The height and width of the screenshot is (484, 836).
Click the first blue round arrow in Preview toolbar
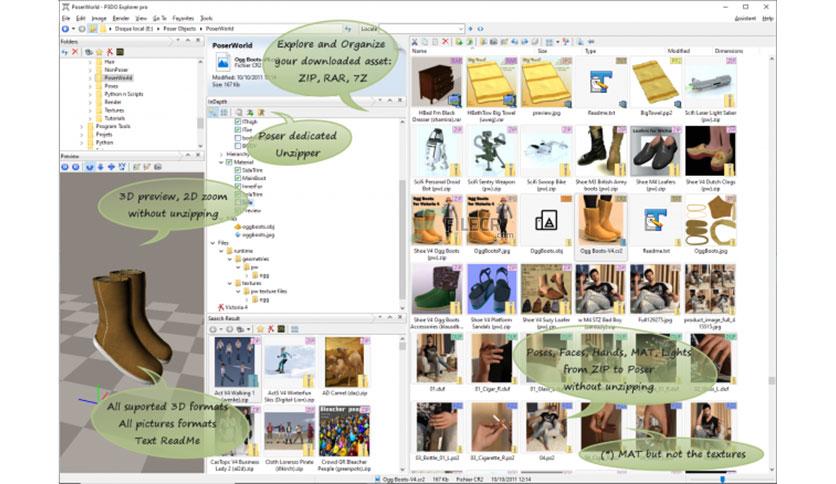coord(65,167)
